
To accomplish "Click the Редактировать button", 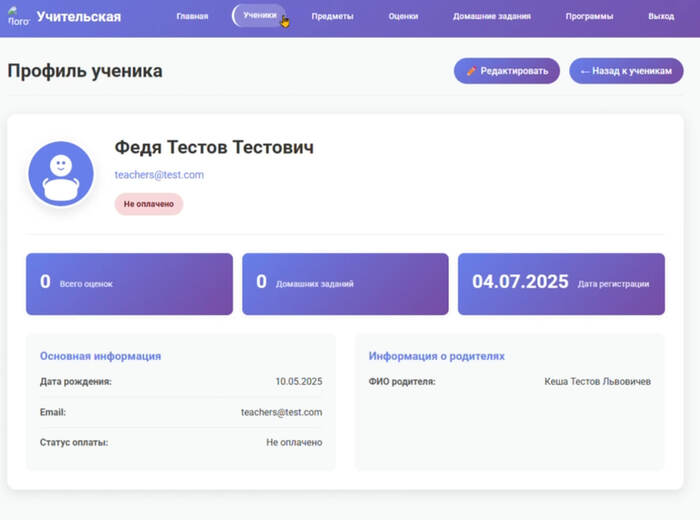I will [x=507, y=71].
